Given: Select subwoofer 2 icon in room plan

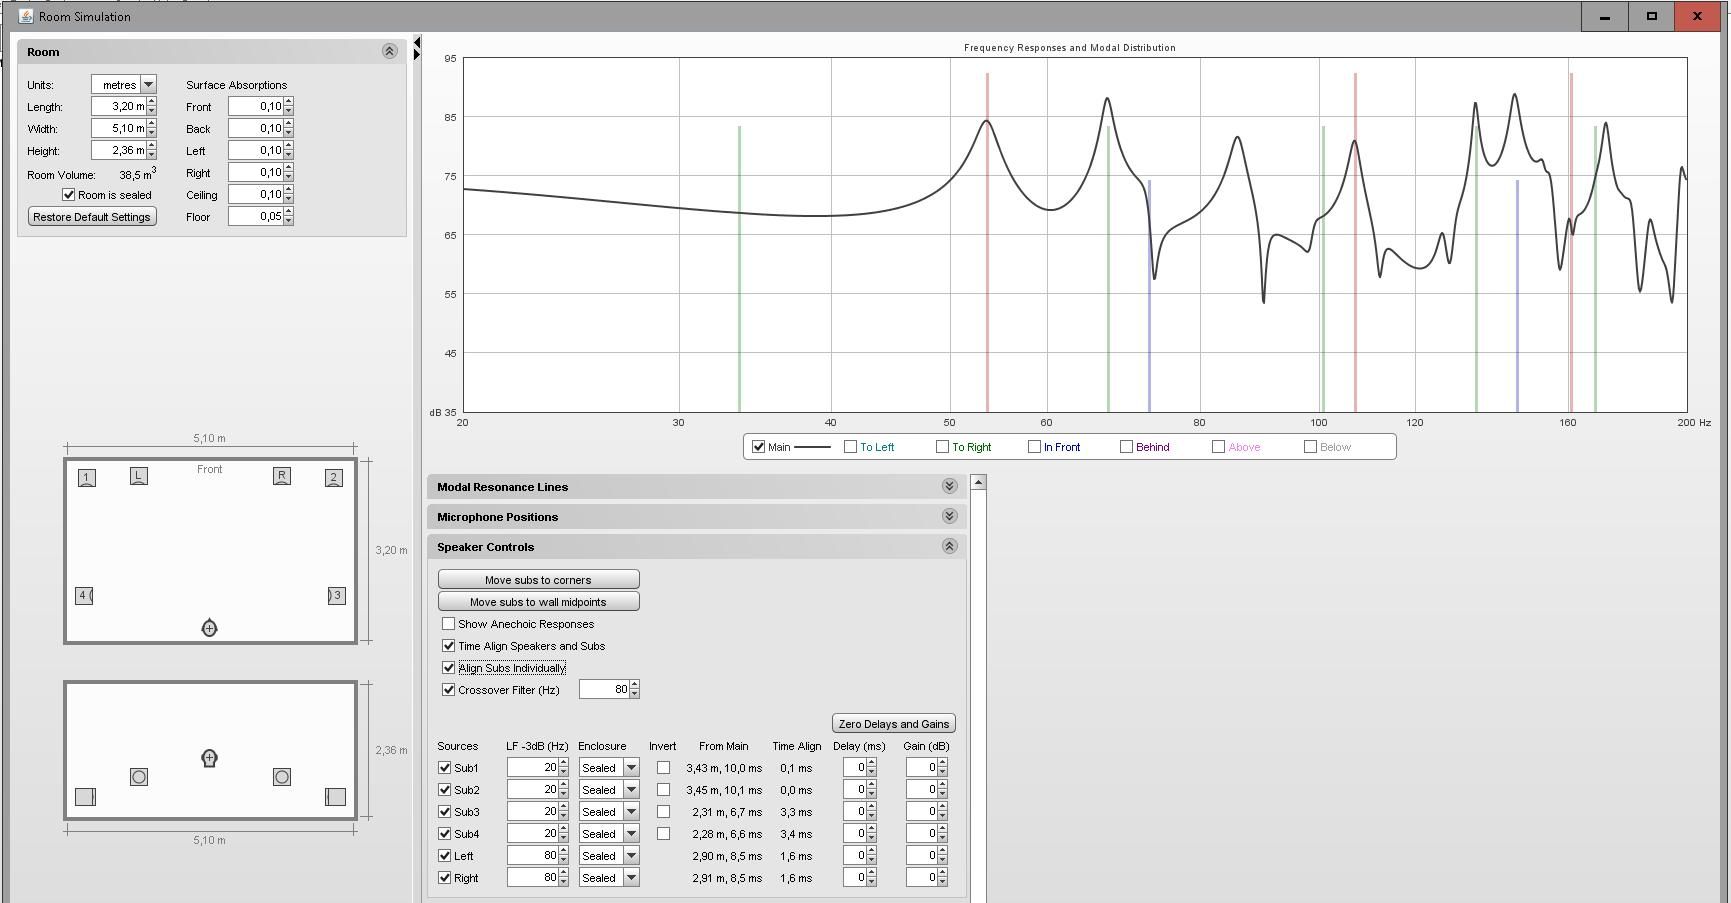Looking at the screenshot, I should coord(334,478).
